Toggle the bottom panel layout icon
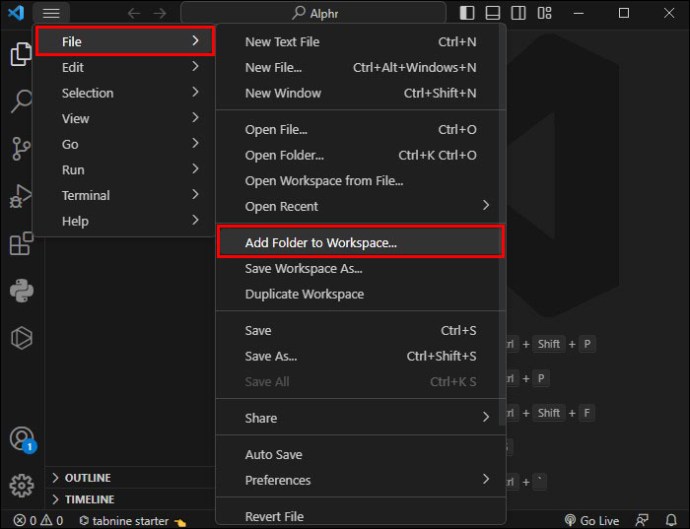Viewport: 690px width, 529px height. 492,13
